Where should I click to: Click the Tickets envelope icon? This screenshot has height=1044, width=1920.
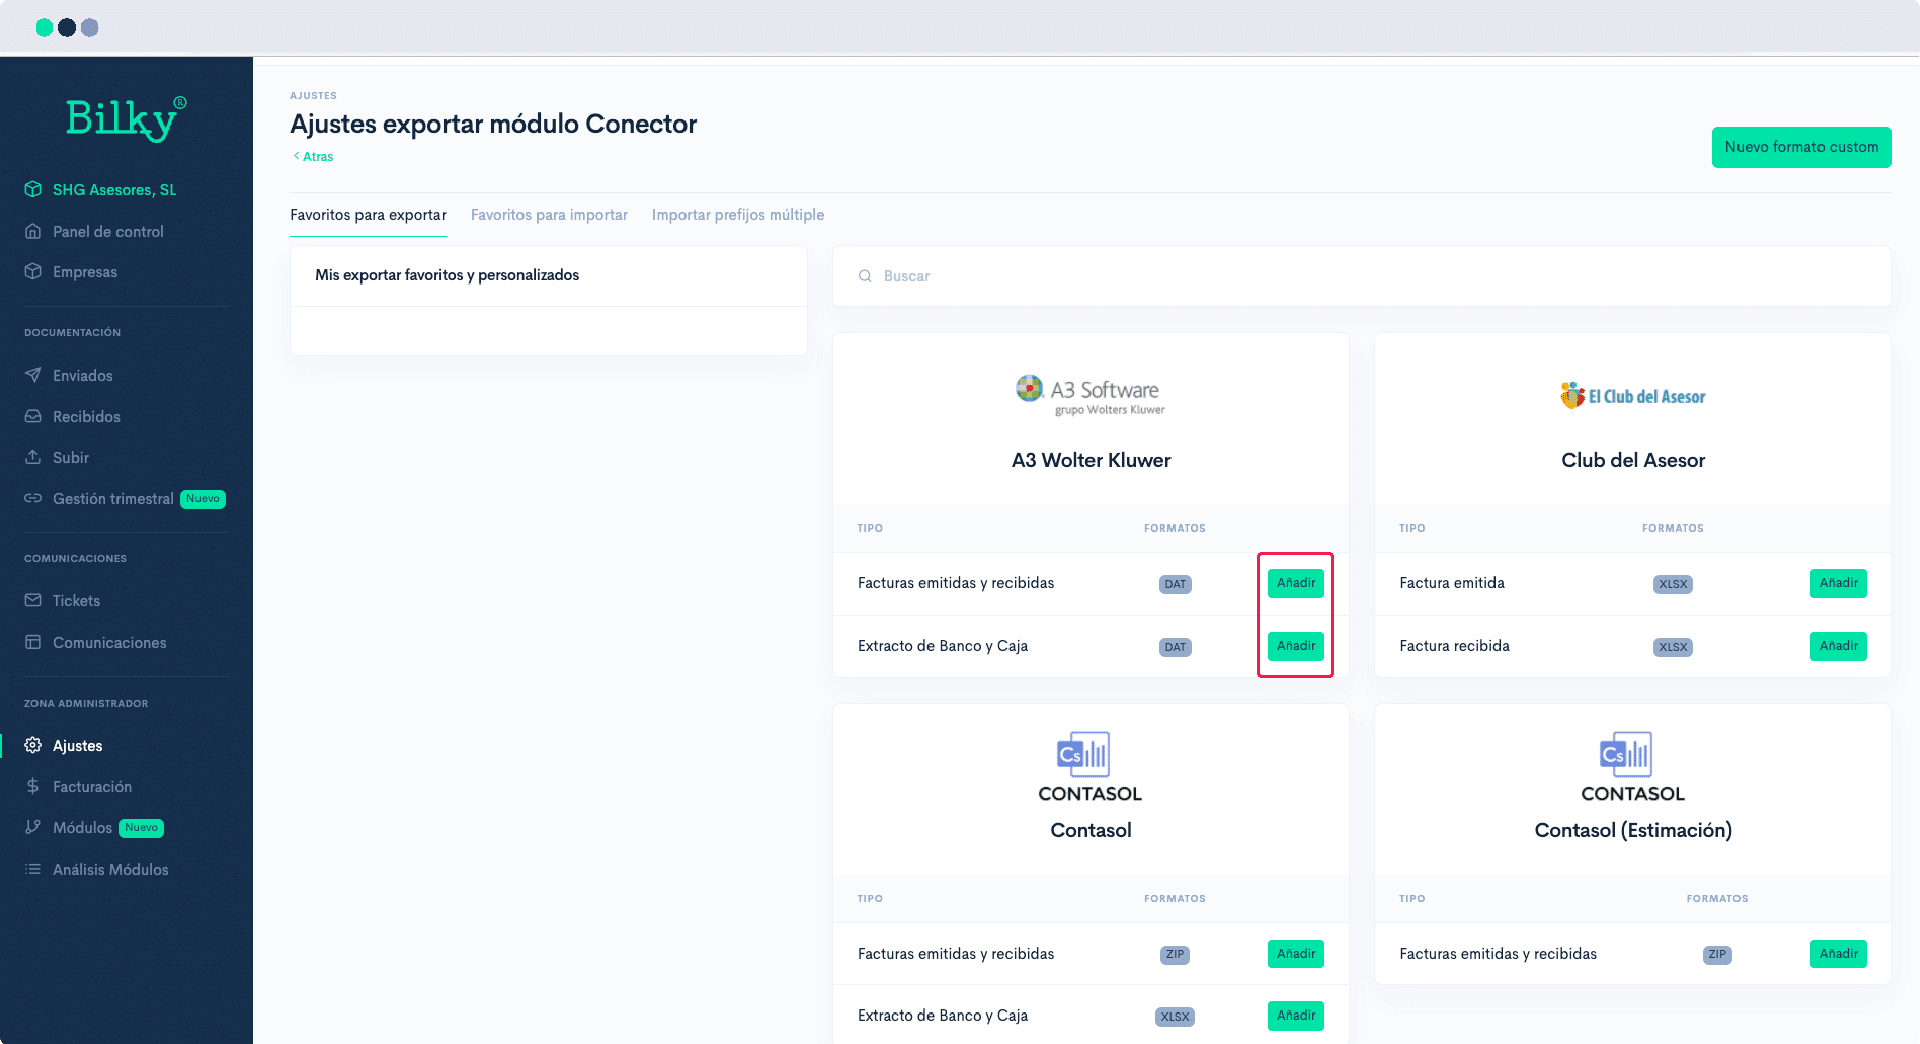[33, 600]
